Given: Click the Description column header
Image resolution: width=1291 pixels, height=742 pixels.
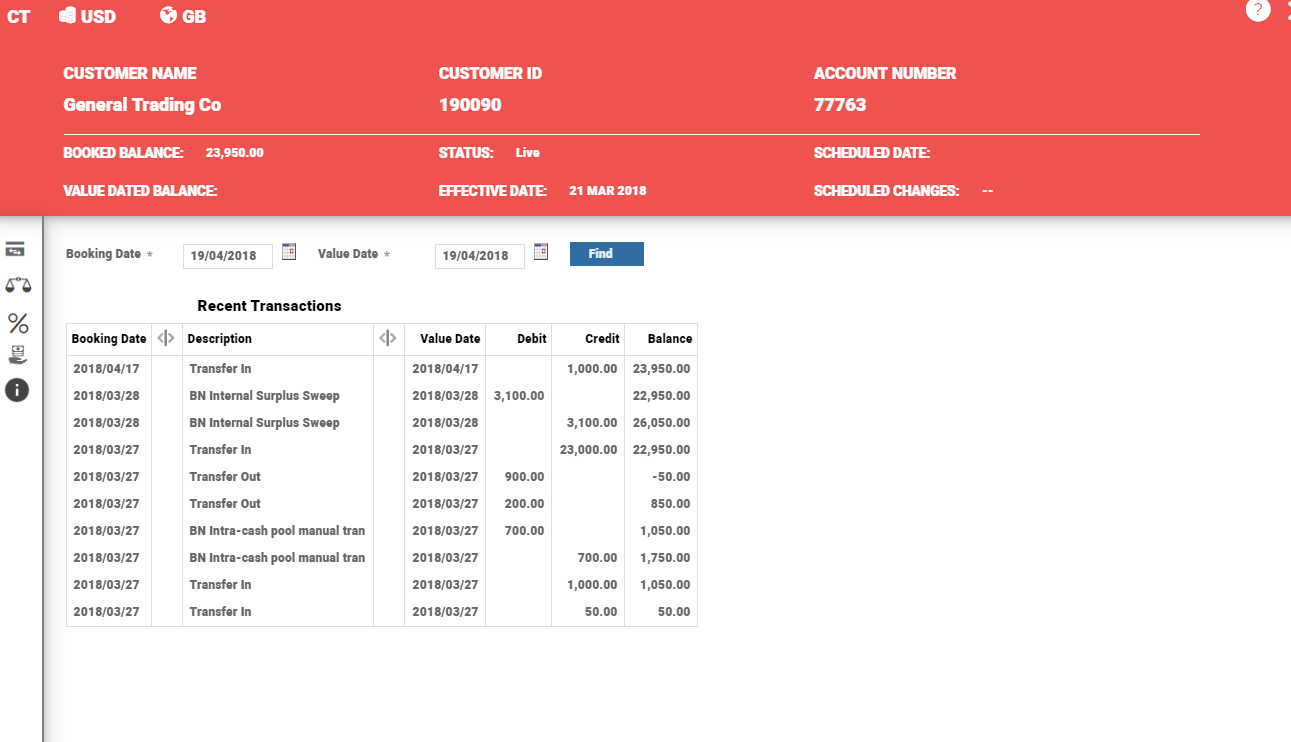Looking at the screenshot, I should tap(220, 339).
